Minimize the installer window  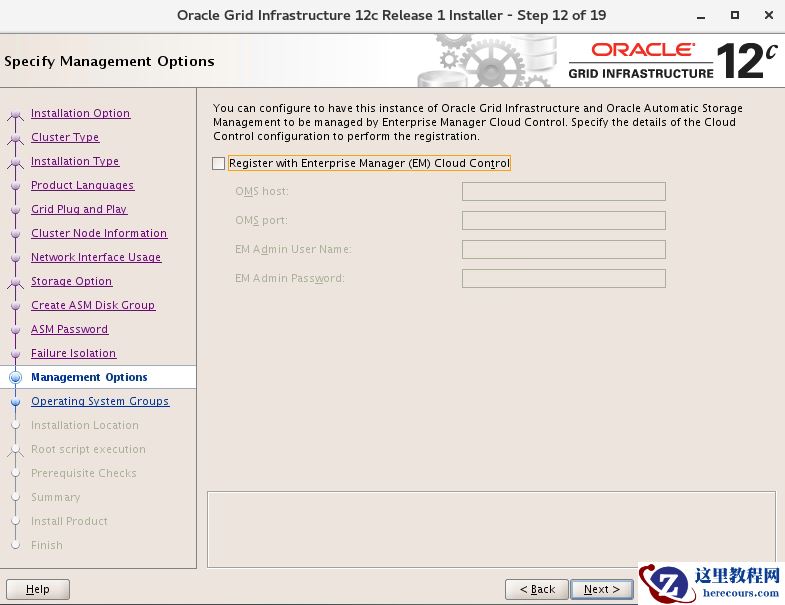701,16
